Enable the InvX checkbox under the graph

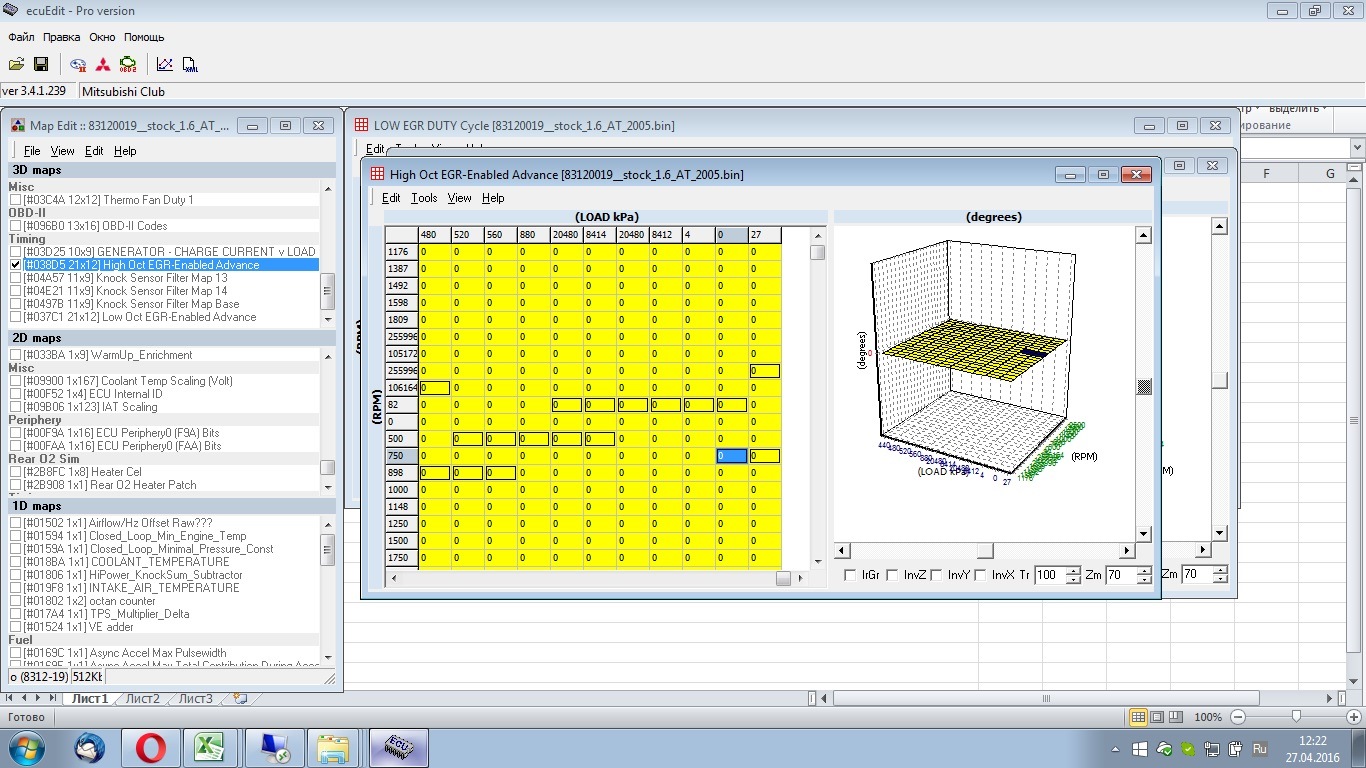(x=980, y=575)
